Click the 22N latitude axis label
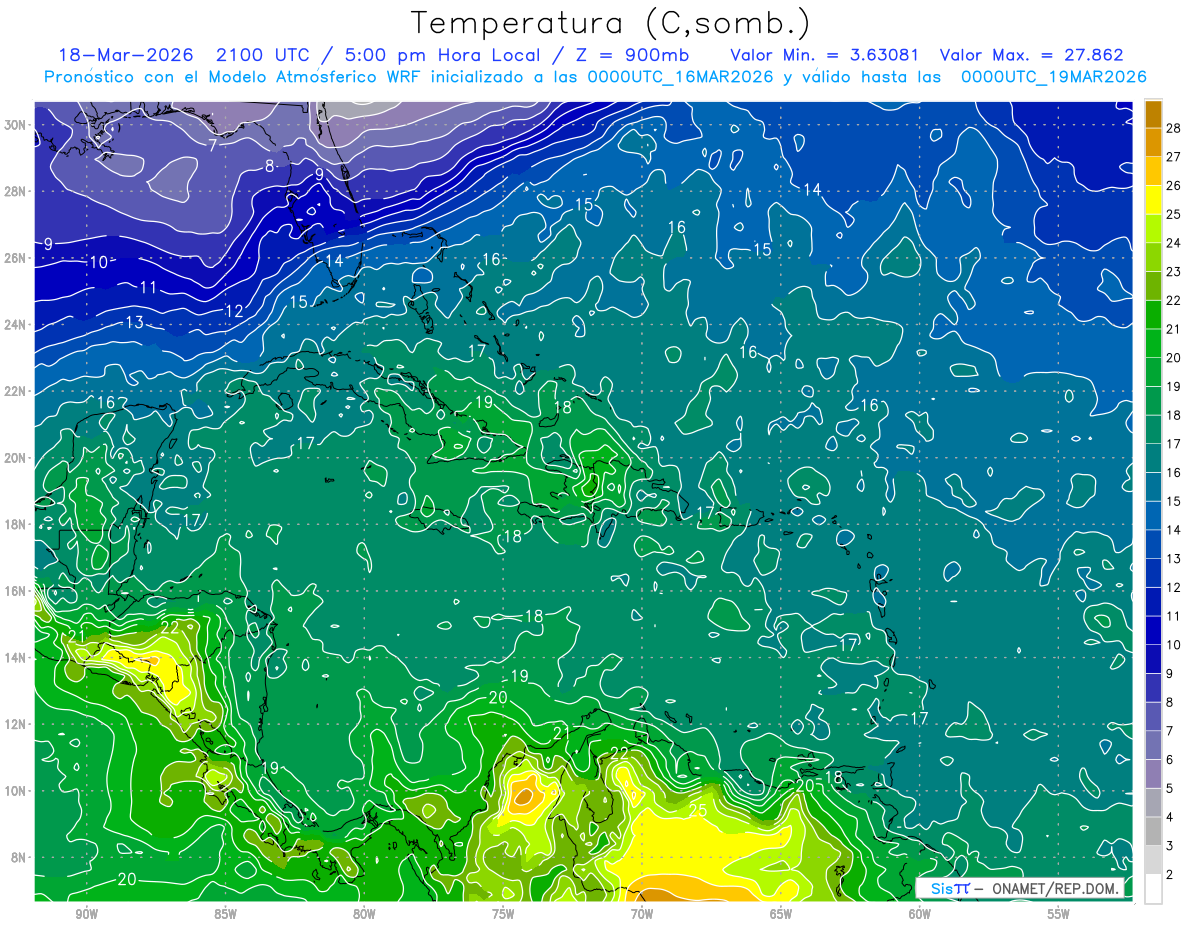 [x=17, y=391]
